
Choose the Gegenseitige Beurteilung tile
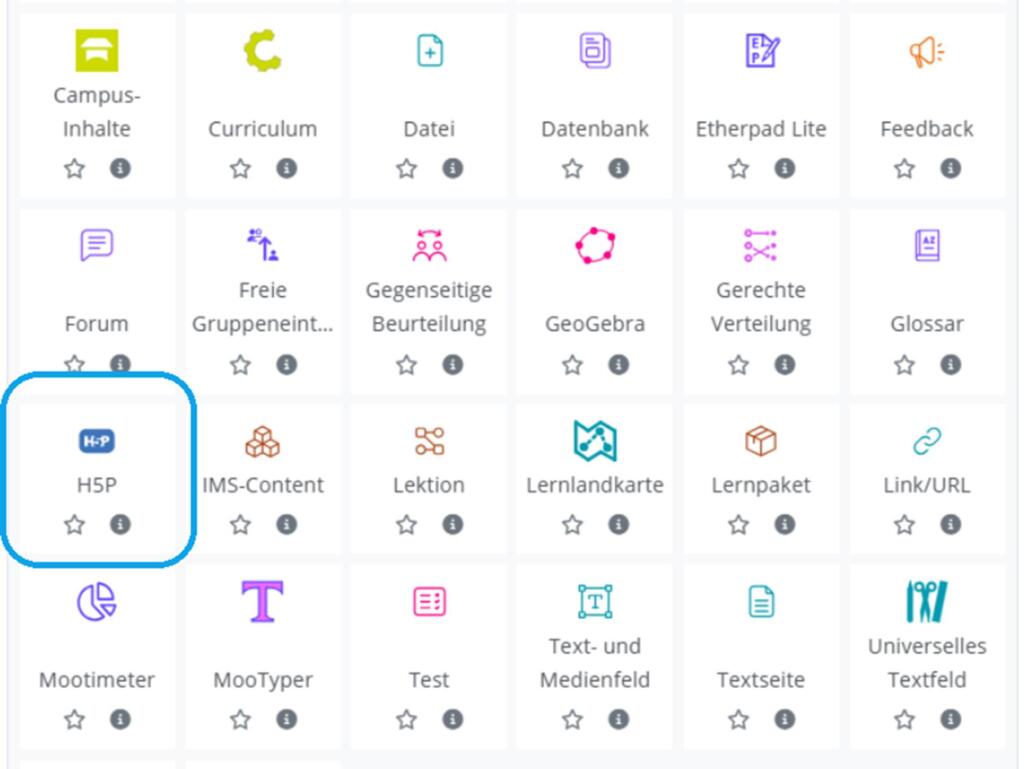[429, 290]
